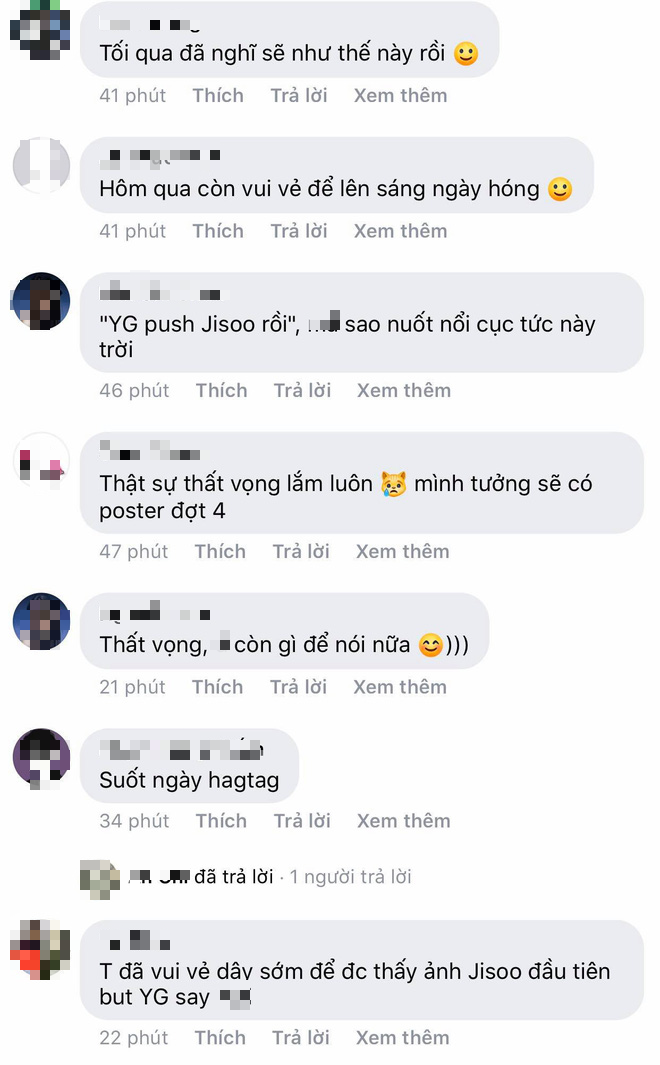Like the 'Thật sự thất vọng' comment
The height and width of the screenshot is (1065, 660).
click(x=220, y=552)
